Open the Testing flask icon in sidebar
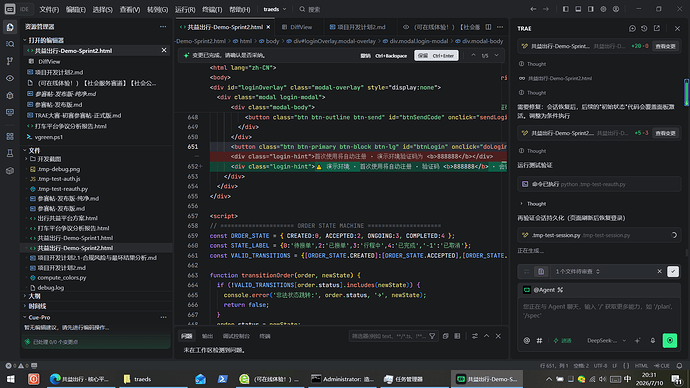690x388 pixels. (10, 153)
